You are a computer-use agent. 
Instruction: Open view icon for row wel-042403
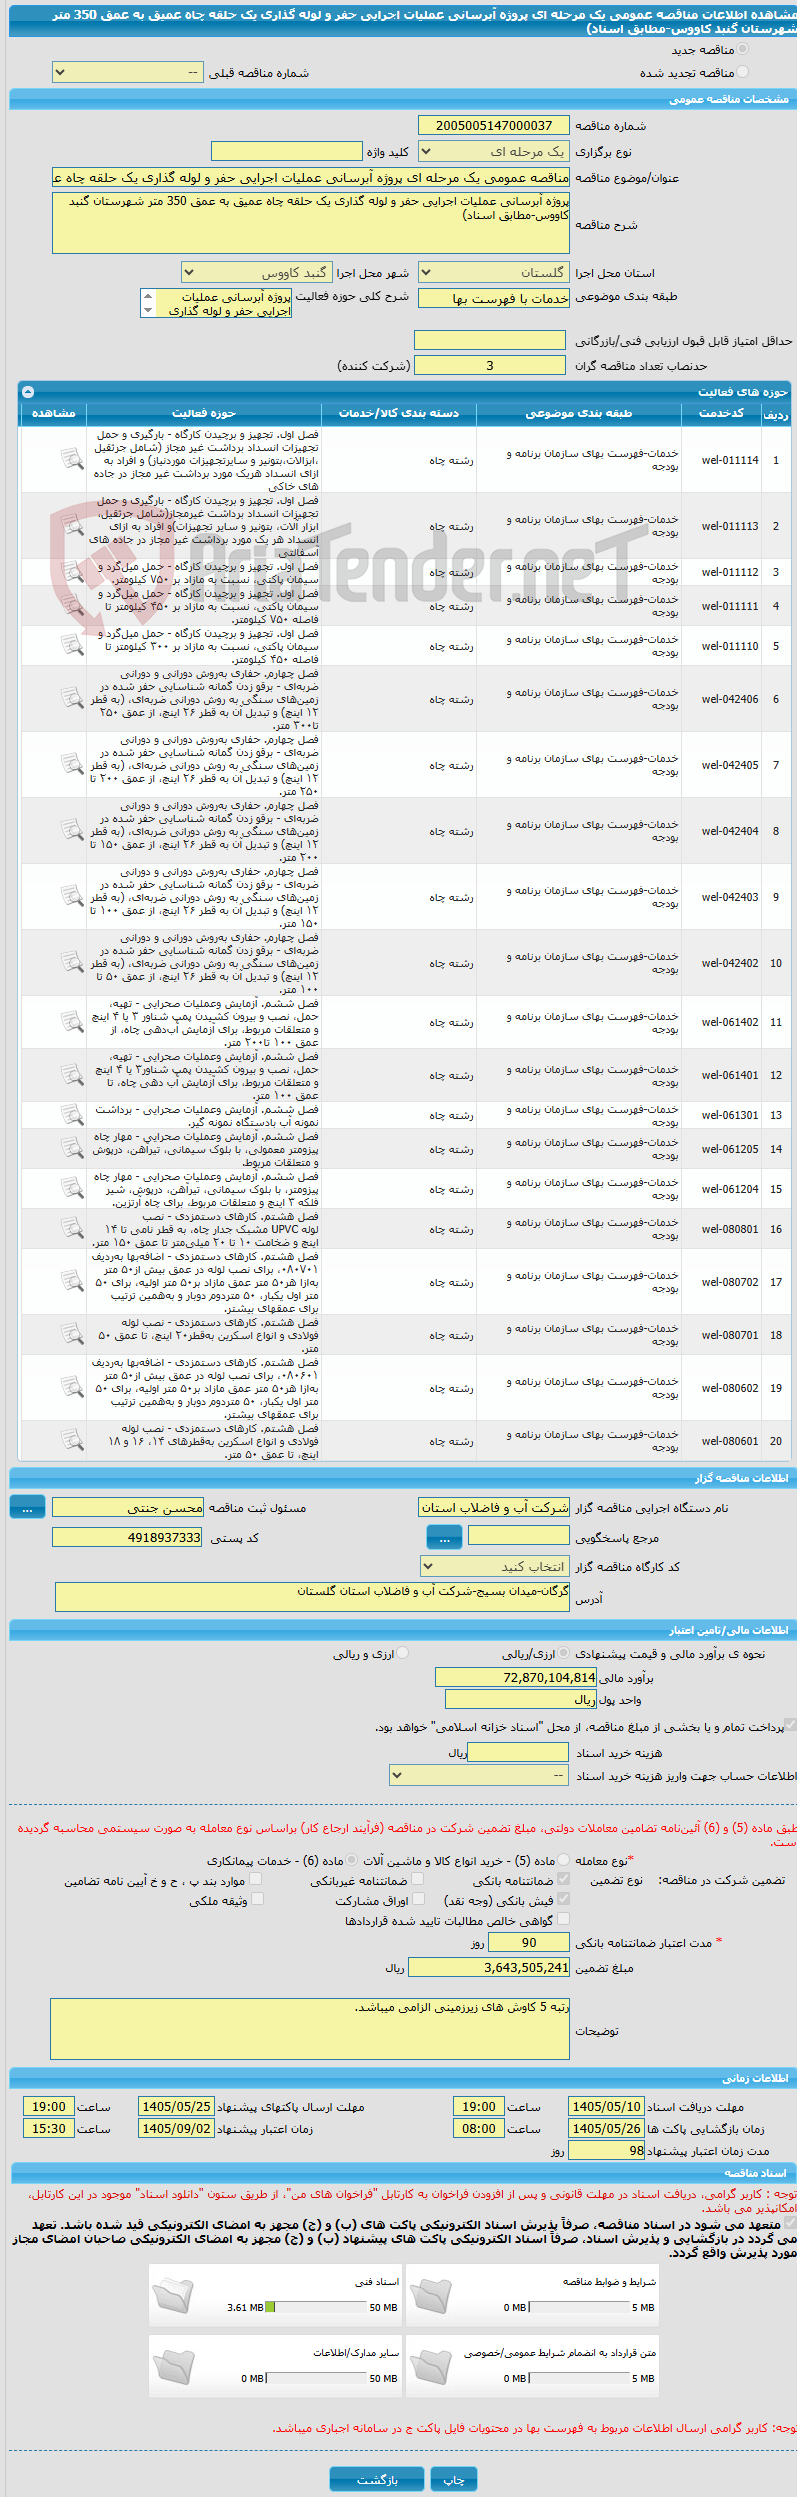pos(72,897)
